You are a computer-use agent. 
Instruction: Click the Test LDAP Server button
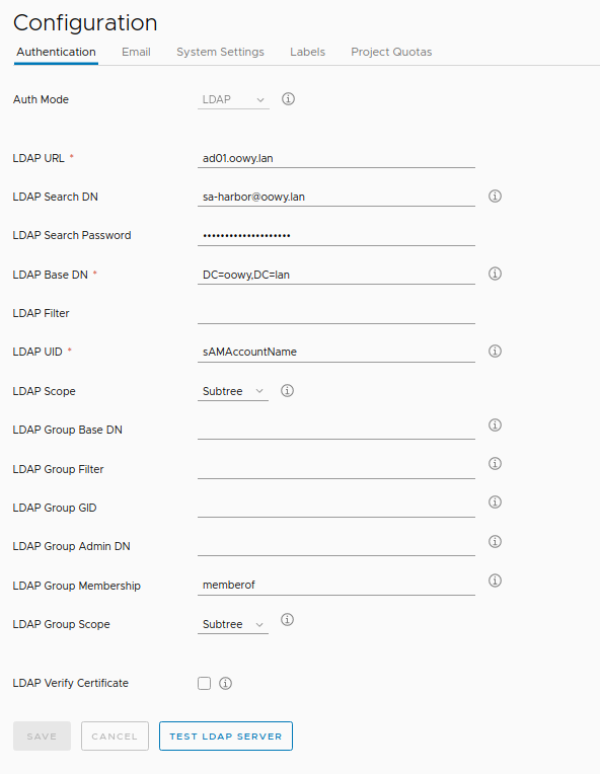pyautogui.click(x=225, y=736)
